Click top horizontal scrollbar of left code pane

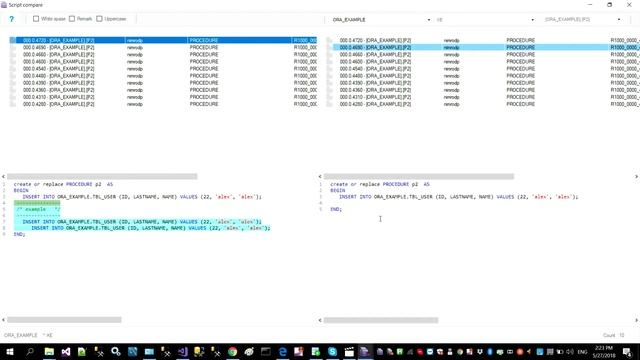(x=102, y=176)
